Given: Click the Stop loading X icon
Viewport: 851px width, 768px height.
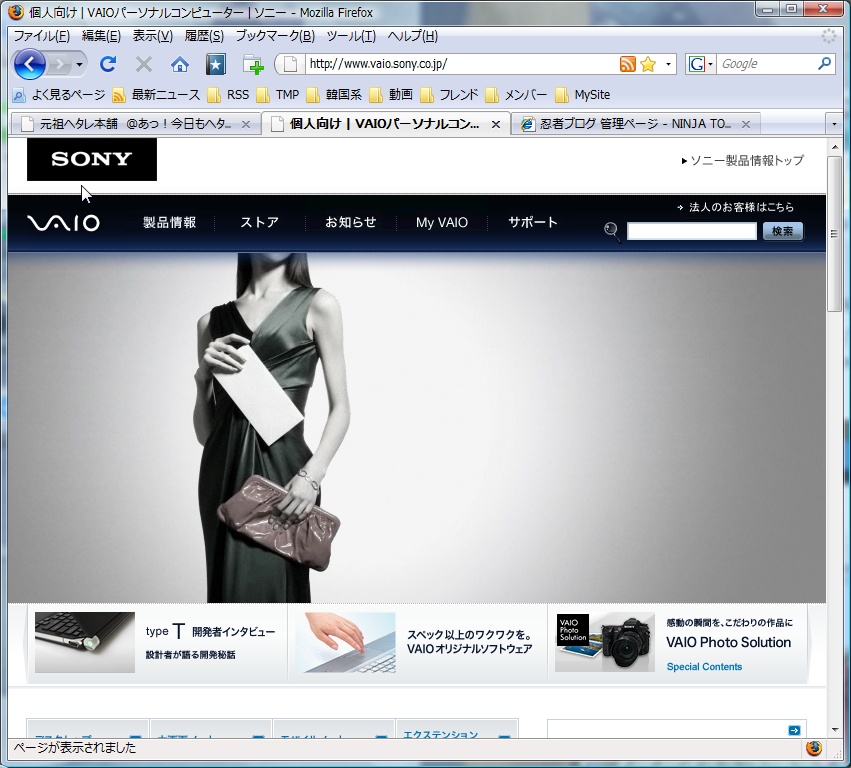Looking at the screenshot, I should [x=144, y=65].
